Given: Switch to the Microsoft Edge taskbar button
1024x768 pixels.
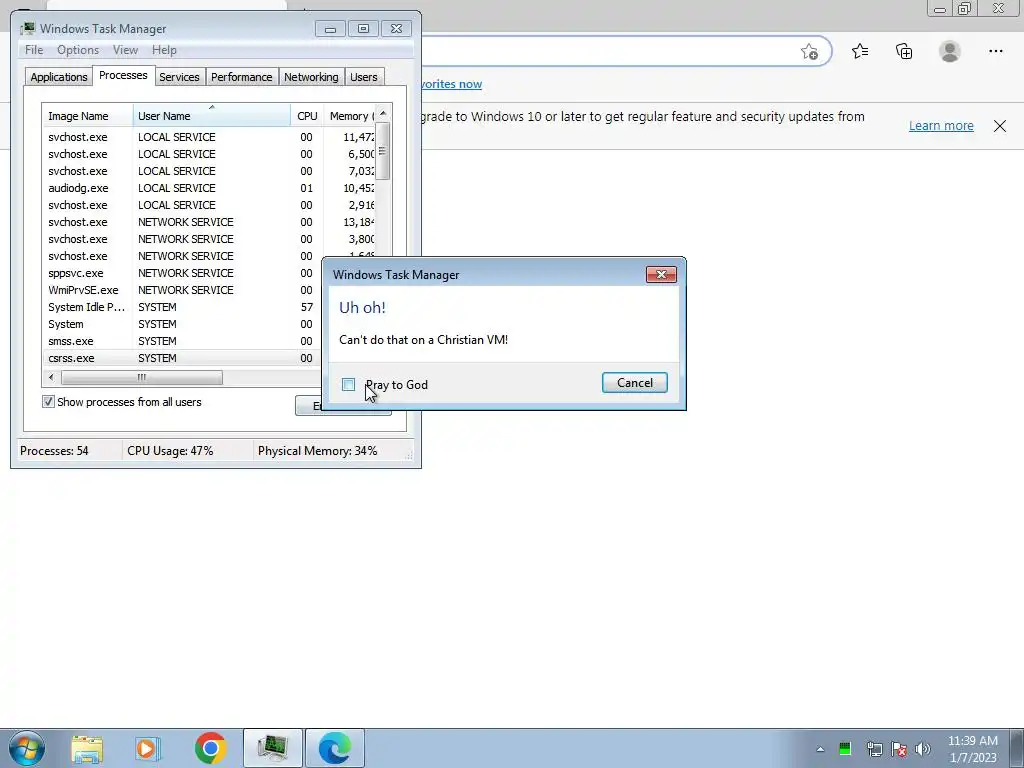Looking at the screenshot, I should (334, 748).
